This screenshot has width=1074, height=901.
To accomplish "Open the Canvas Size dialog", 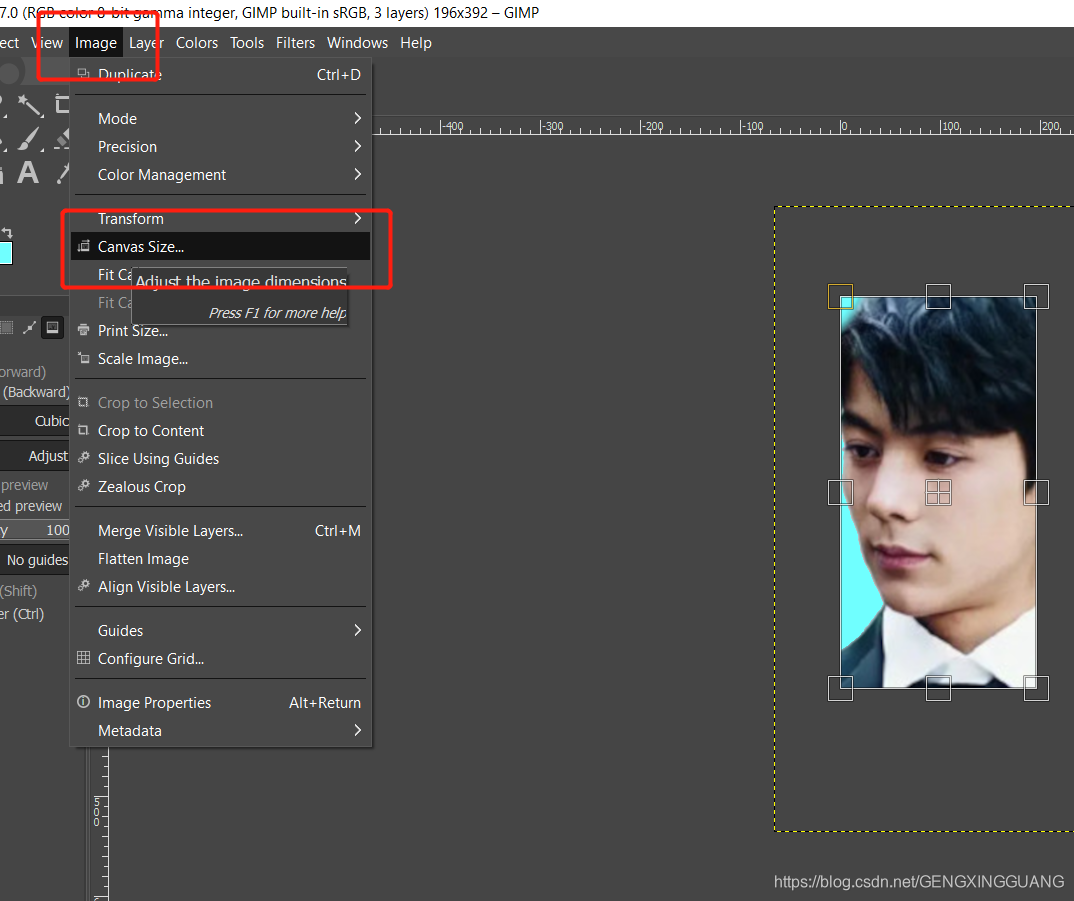I will point(221,247).
